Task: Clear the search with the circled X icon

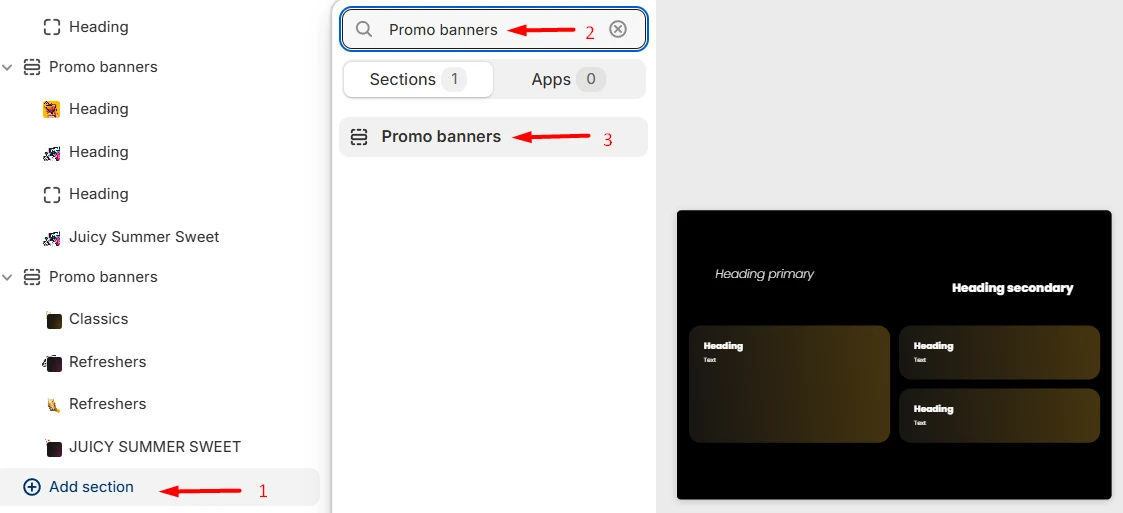Action: 617,29
